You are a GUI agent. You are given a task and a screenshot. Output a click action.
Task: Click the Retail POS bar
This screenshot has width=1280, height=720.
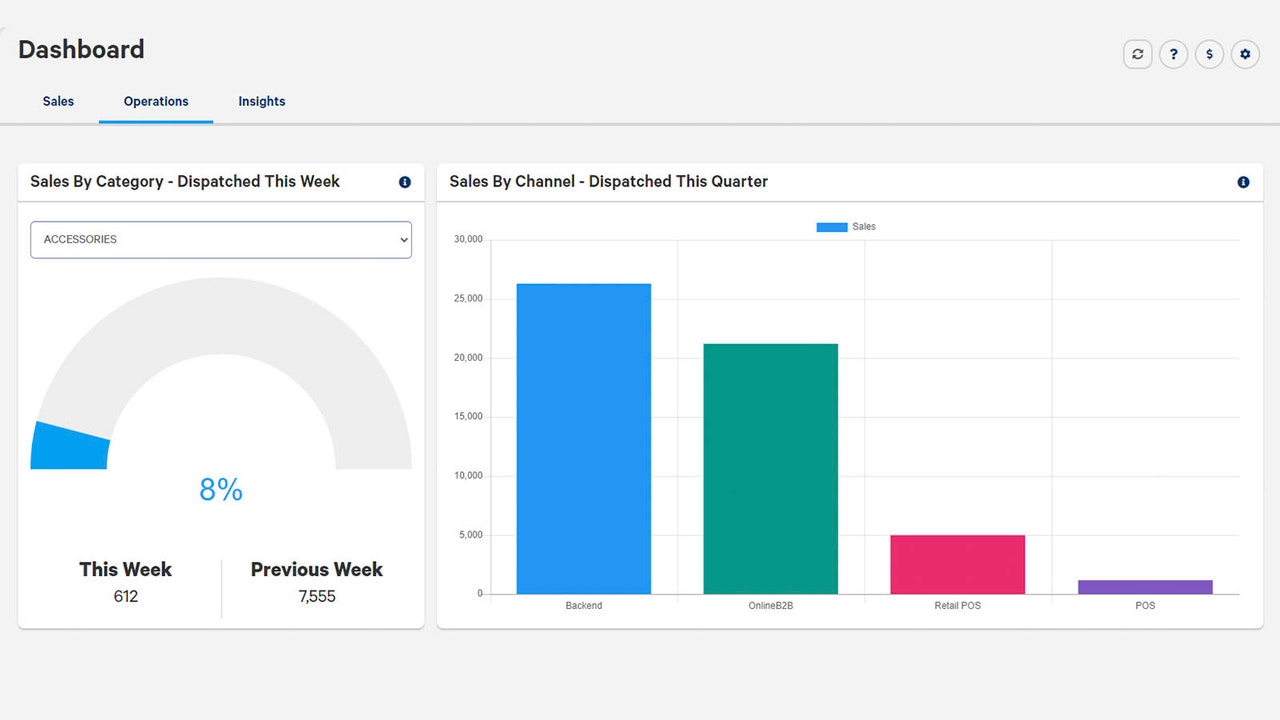(957, 562)
